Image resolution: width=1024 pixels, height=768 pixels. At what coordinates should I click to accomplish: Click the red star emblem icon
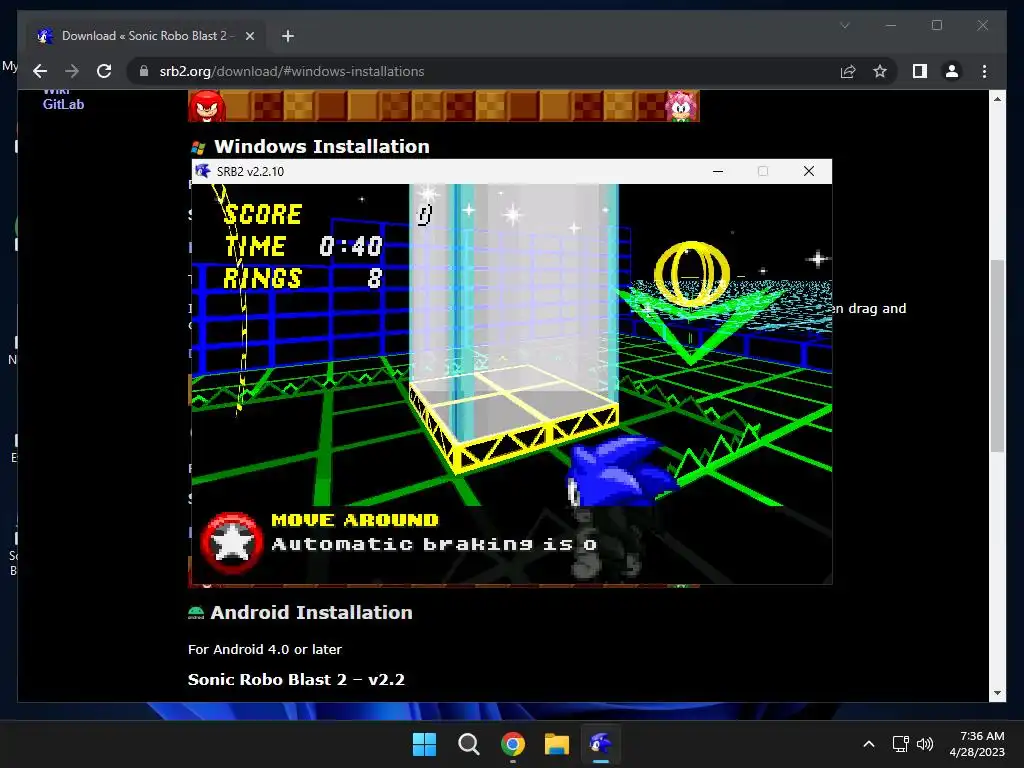tap(231, 543)
